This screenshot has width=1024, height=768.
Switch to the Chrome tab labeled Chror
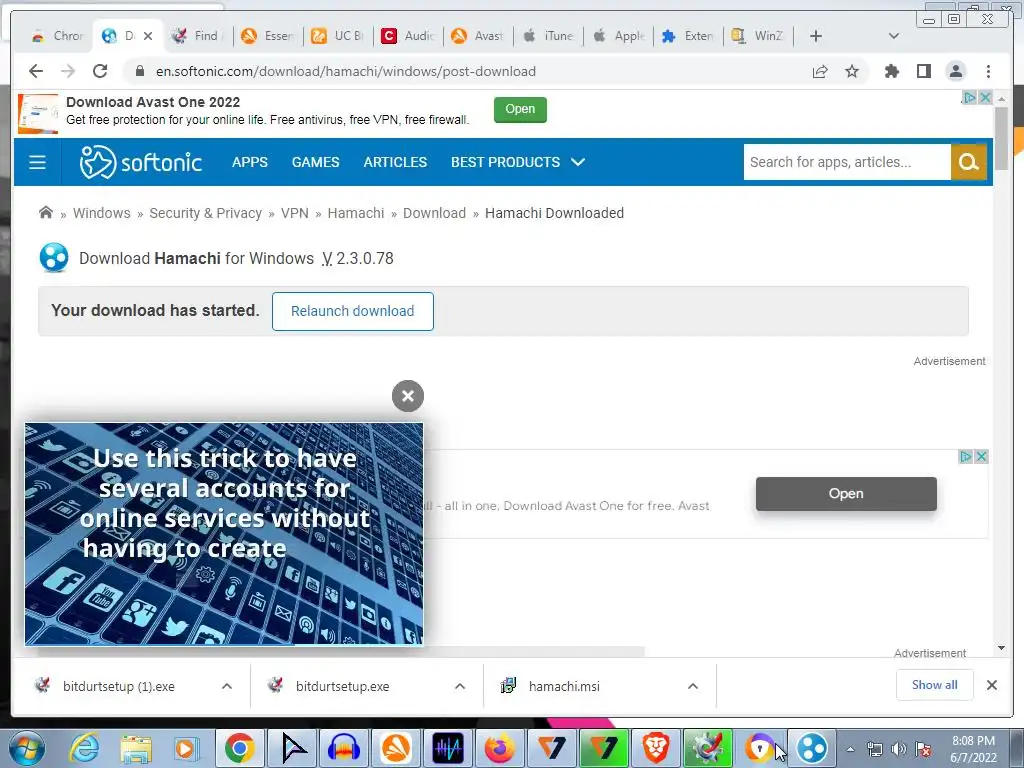click(x=57, y=36)
